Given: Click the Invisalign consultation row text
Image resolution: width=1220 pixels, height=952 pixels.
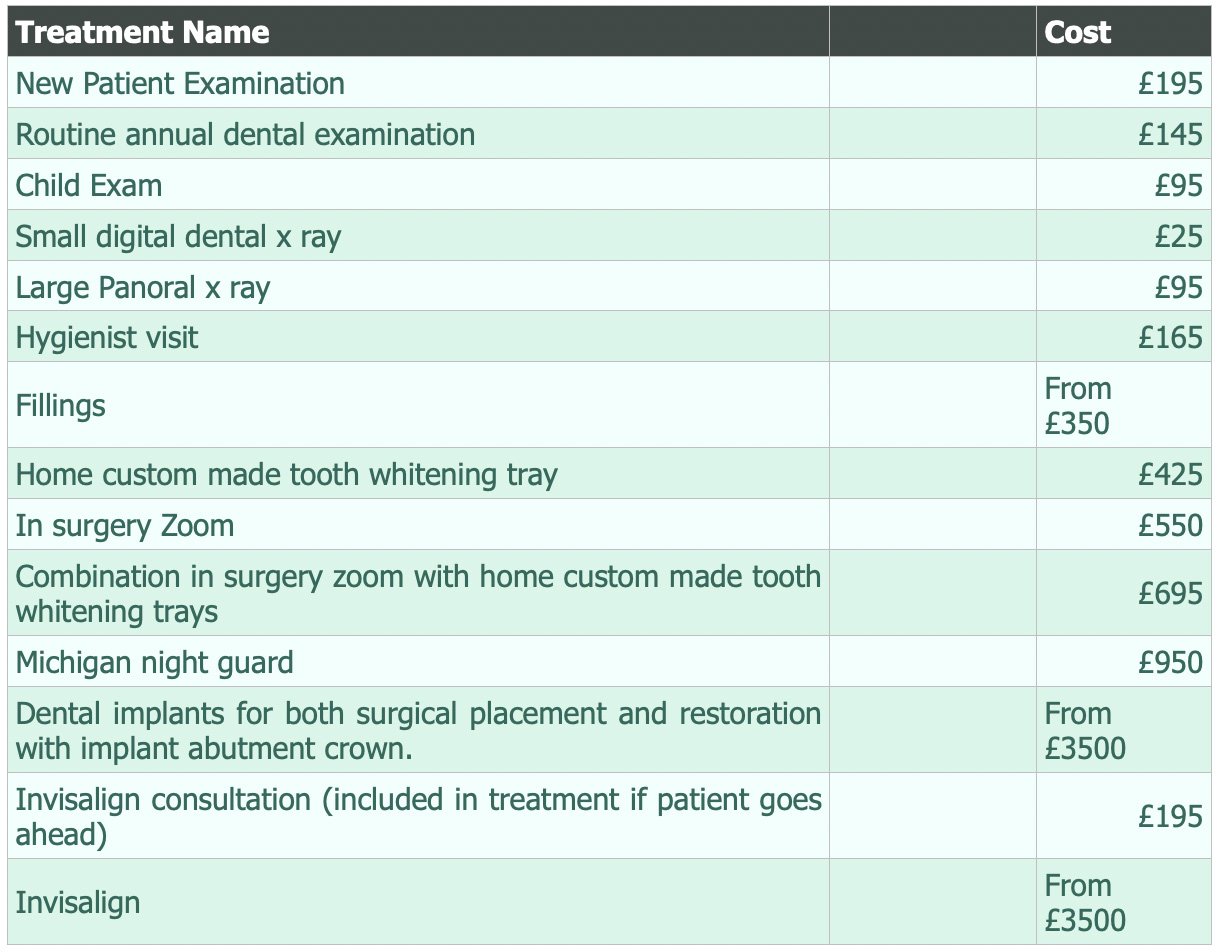Looking at the screenshot, I should (x=418, y=817).
